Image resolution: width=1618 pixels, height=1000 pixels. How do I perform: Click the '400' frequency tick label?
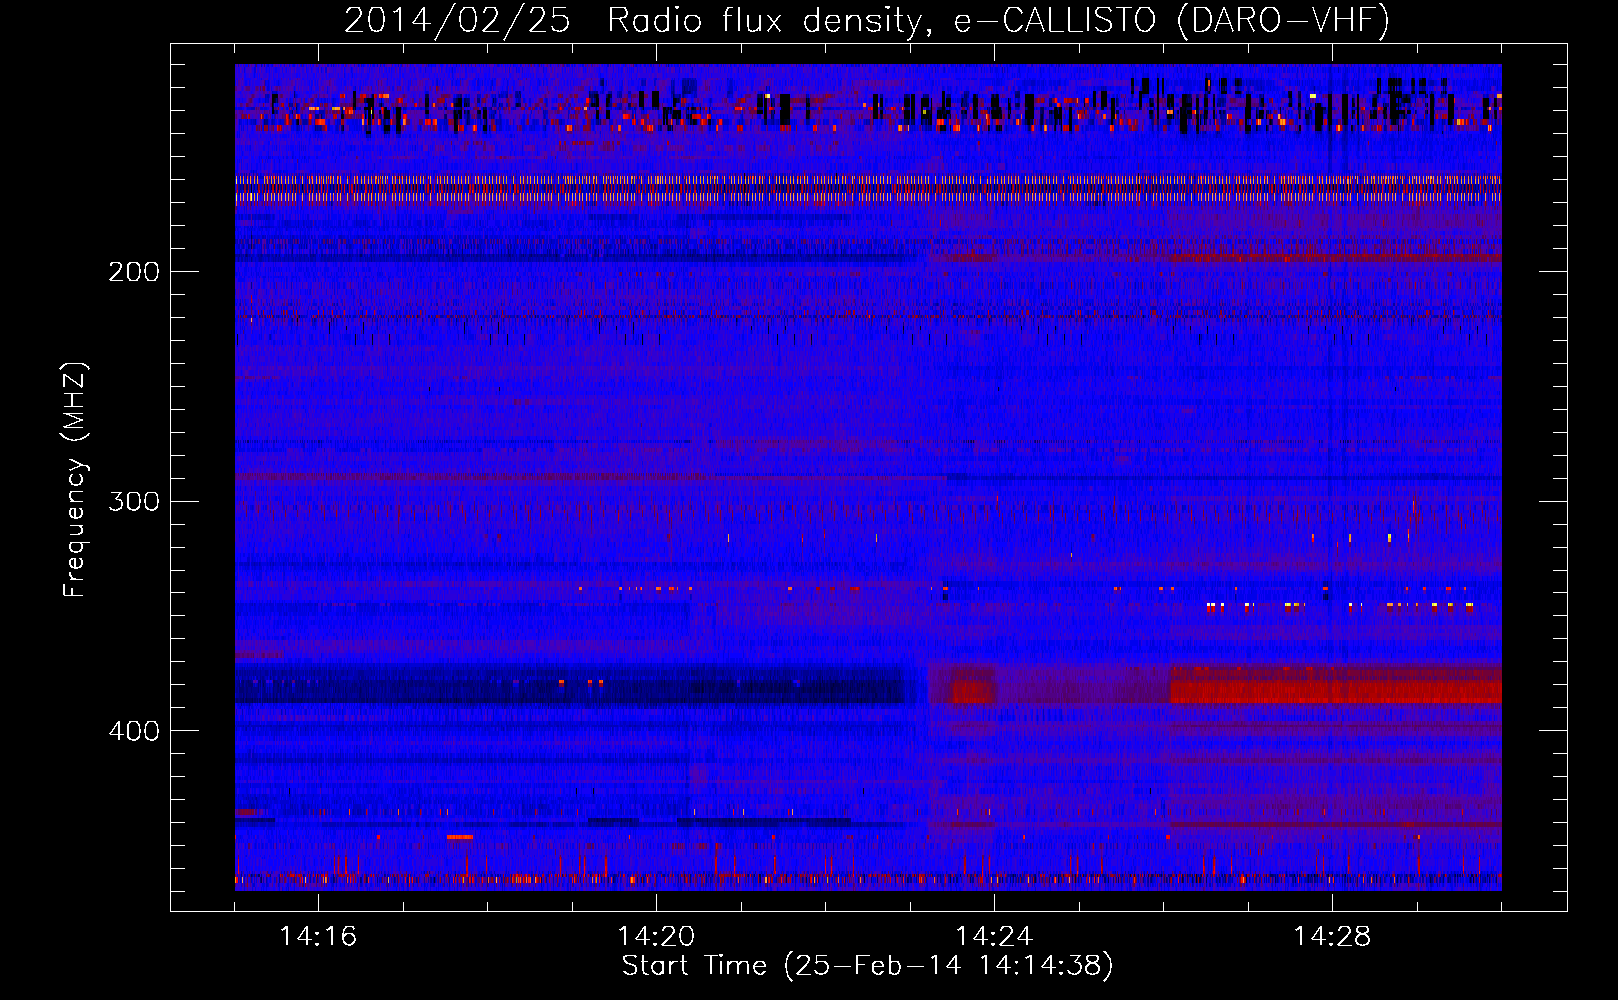134,731
